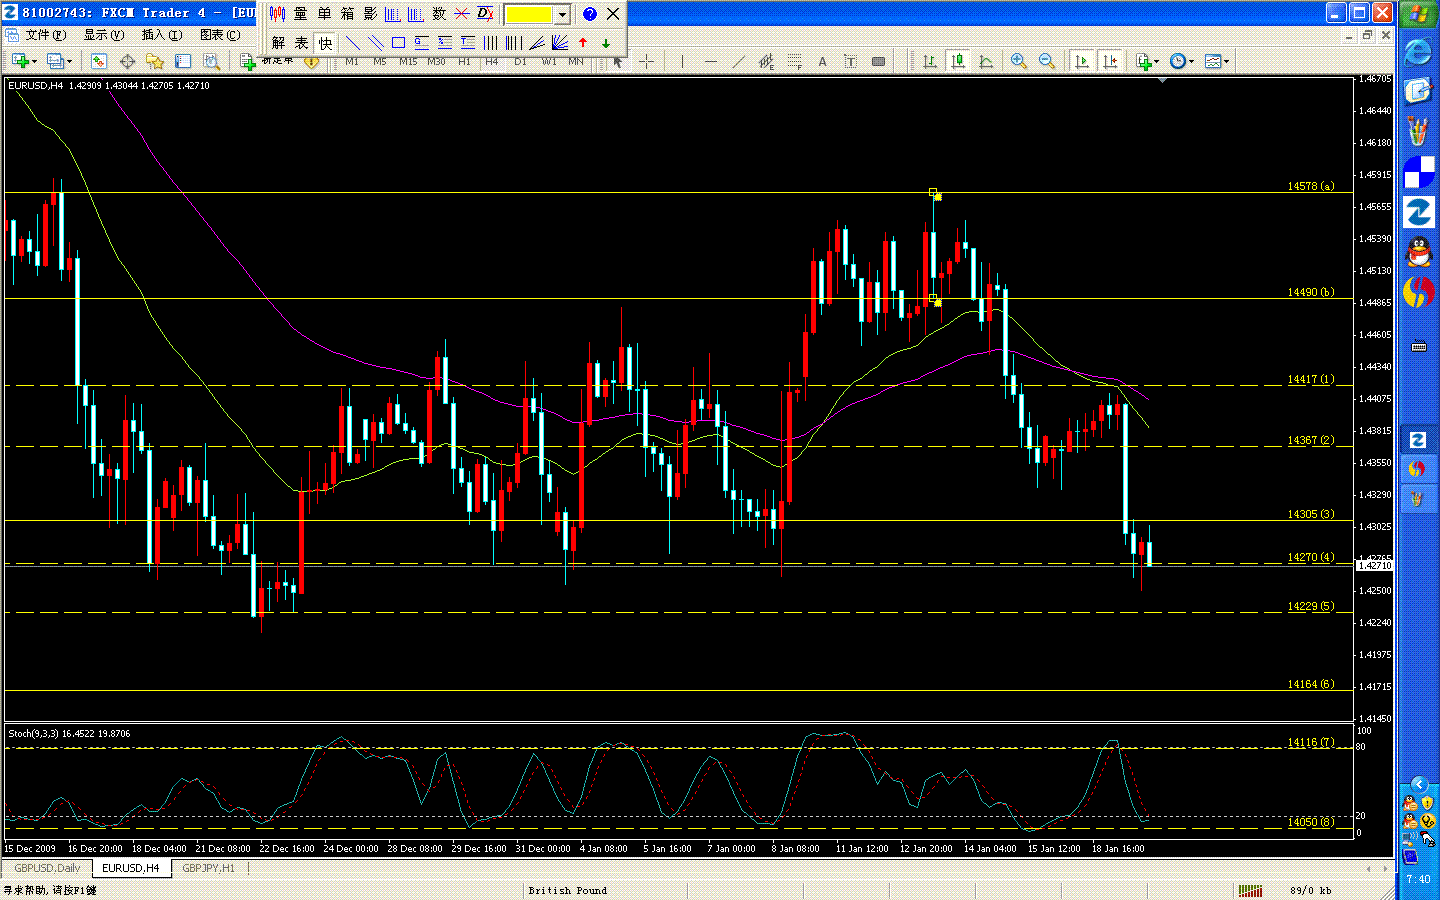Open the 插入(I) menu
Image resolution: width=1440 pixels, height=900 pixels.
tap(161, 35)
